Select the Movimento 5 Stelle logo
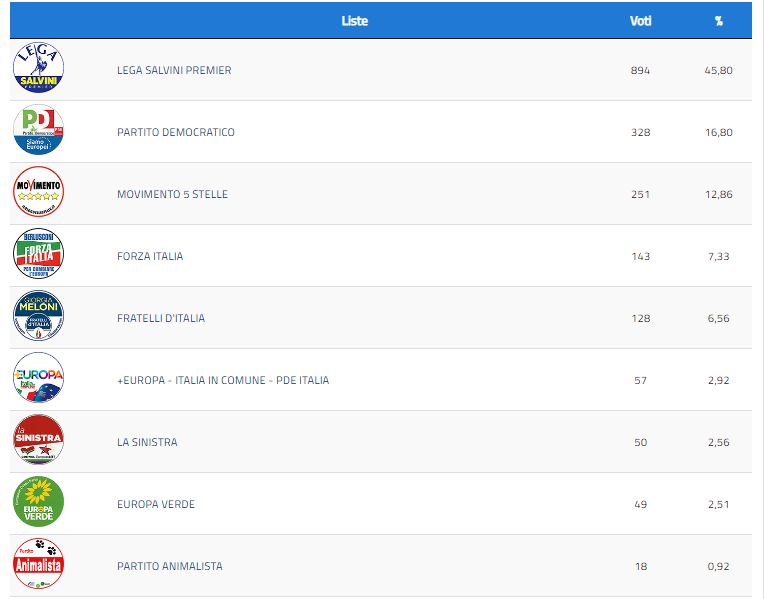Screen dimensions: 764x599 click(x=38, y=194)
